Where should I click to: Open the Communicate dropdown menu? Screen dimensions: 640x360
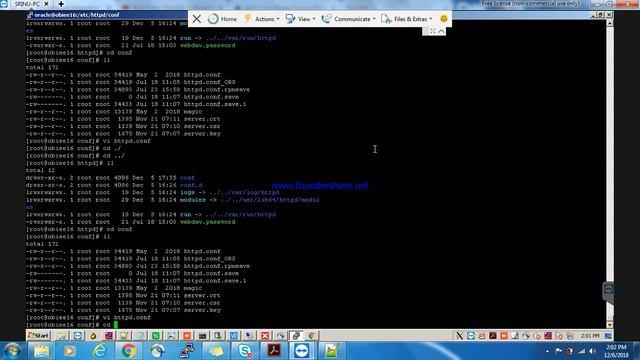[349, 19]
